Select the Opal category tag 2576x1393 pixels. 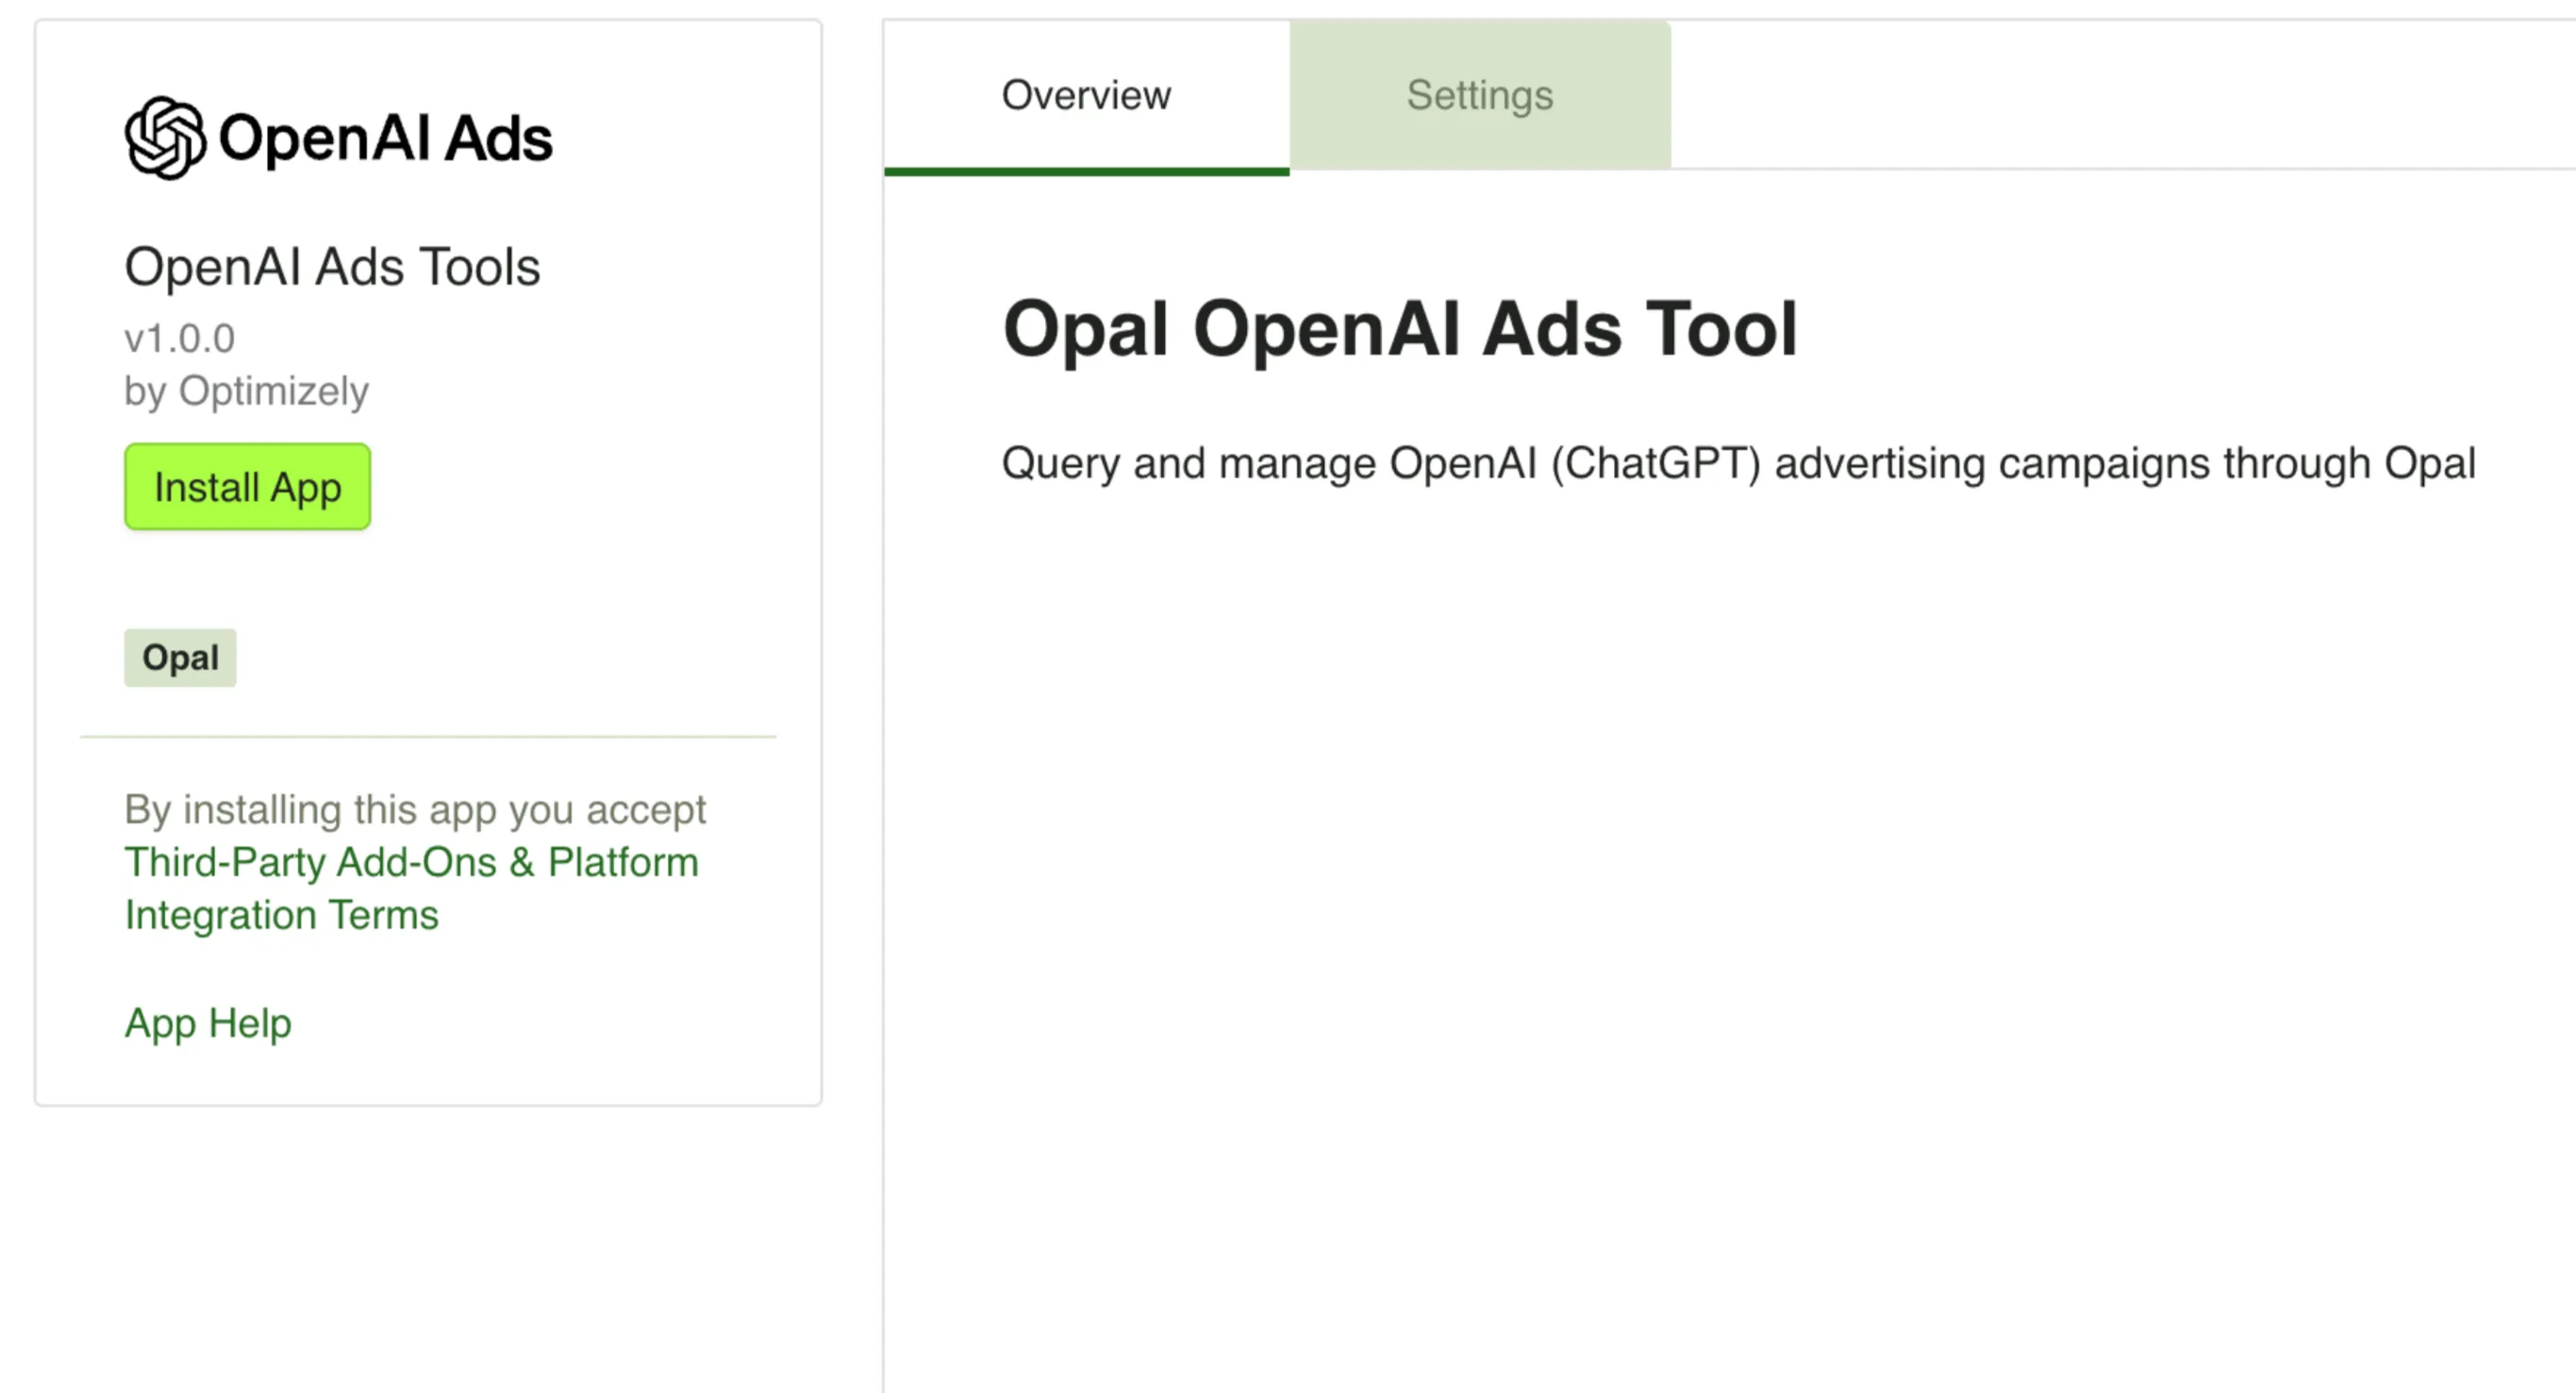pos(180,658)
